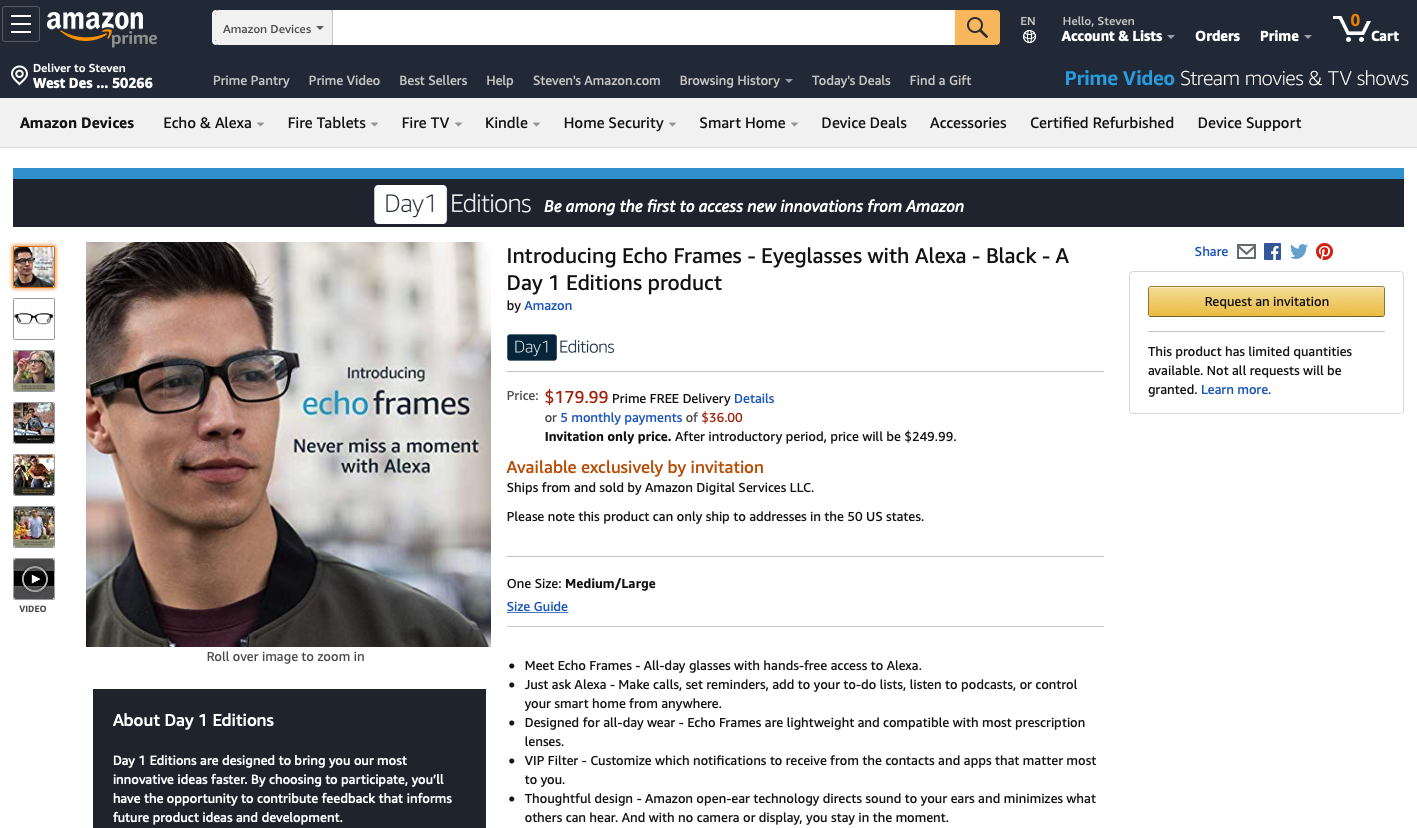Play the product video thumbnail

point(34,579)
